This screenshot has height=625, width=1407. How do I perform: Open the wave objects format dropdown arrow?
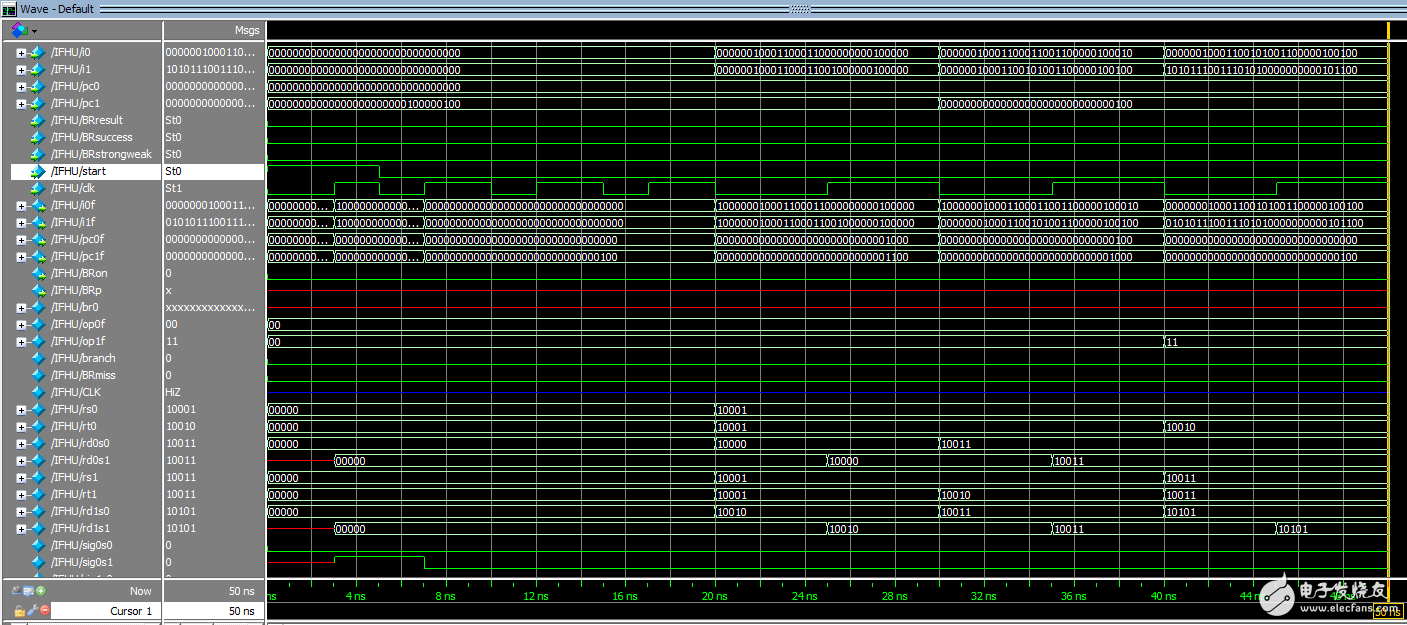pos(34,31)
